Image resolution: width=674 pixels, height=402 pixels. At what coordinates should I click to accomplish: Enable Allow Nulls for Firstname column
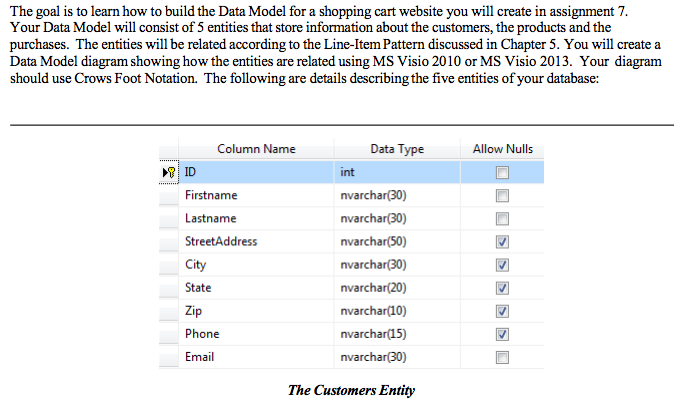[x=502, y=195]
